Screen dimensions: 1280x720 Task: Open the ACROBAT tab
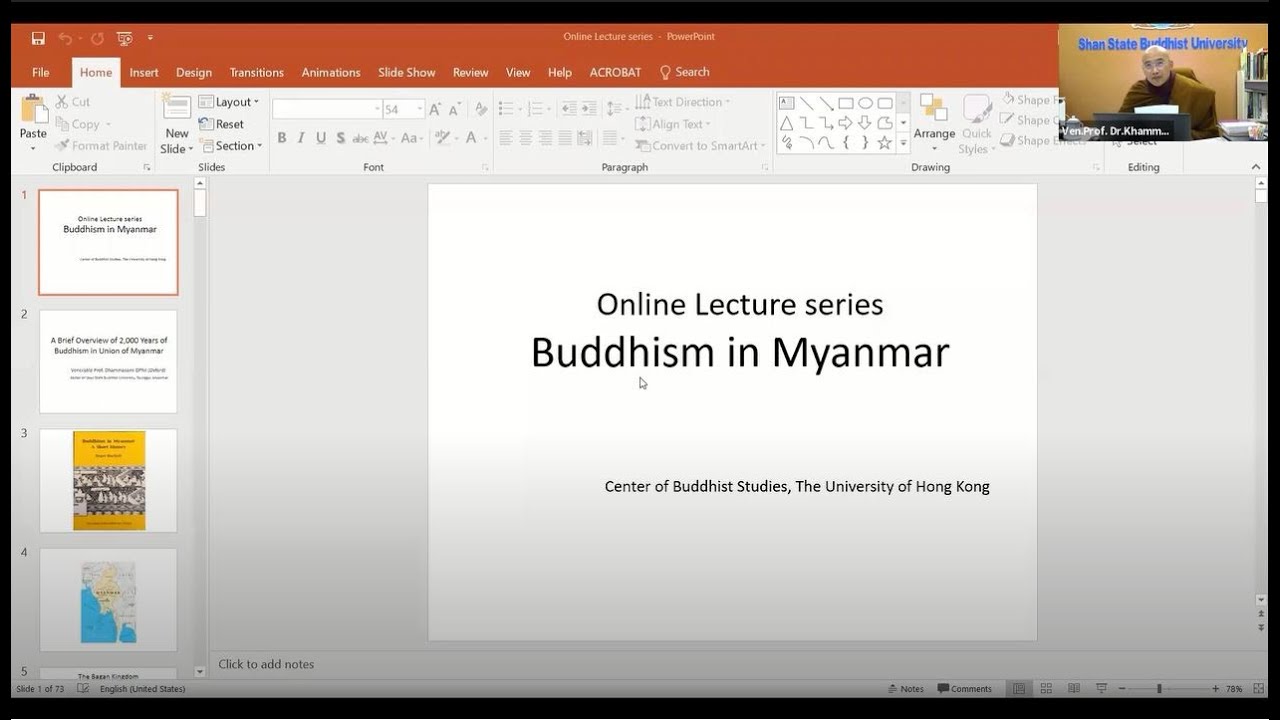[x=615, y=72]
